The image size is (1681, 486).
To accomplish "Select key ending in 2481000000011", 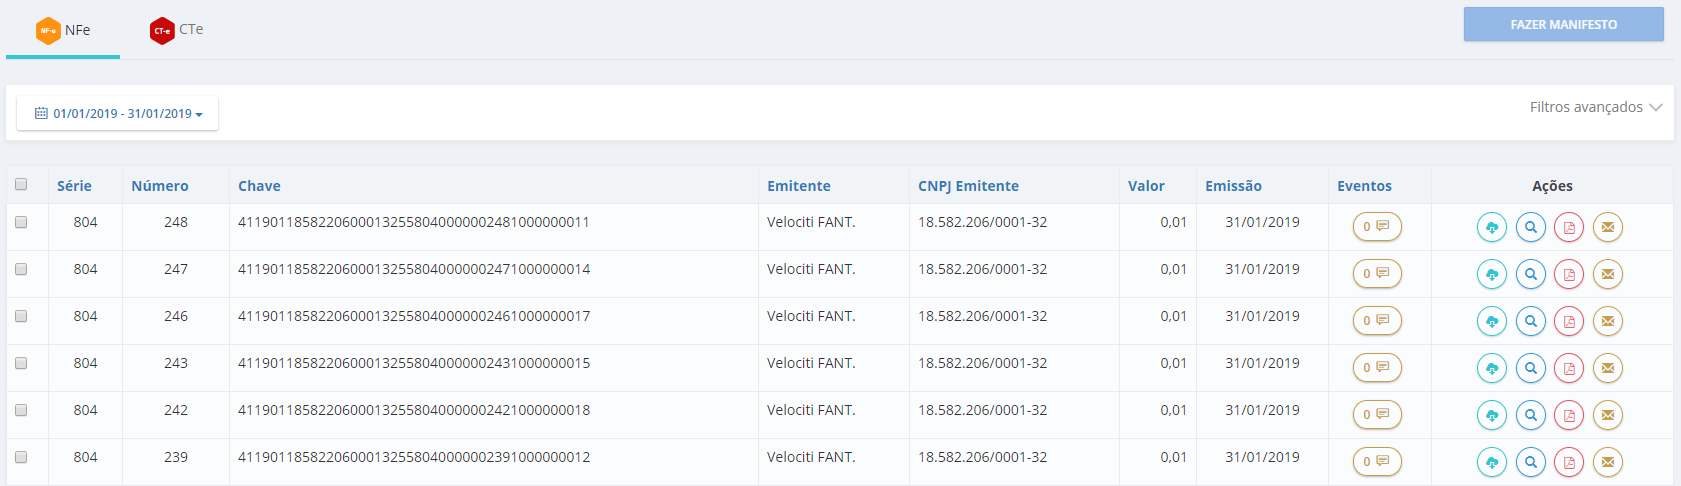I will pyautogui.click(x=414, y=222).
